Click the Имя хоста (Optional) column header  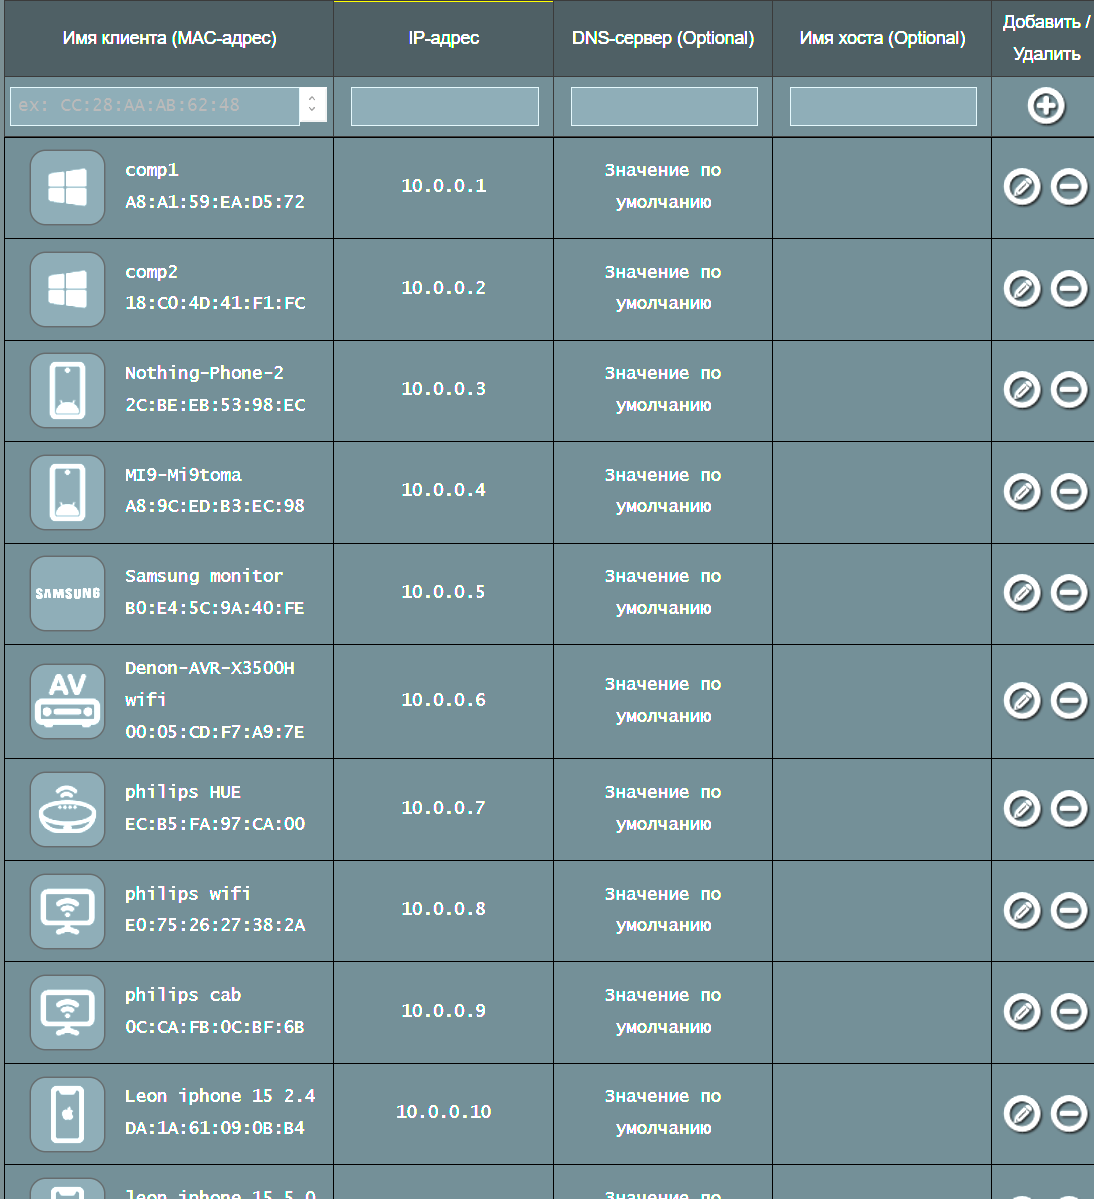click(882, 38)
